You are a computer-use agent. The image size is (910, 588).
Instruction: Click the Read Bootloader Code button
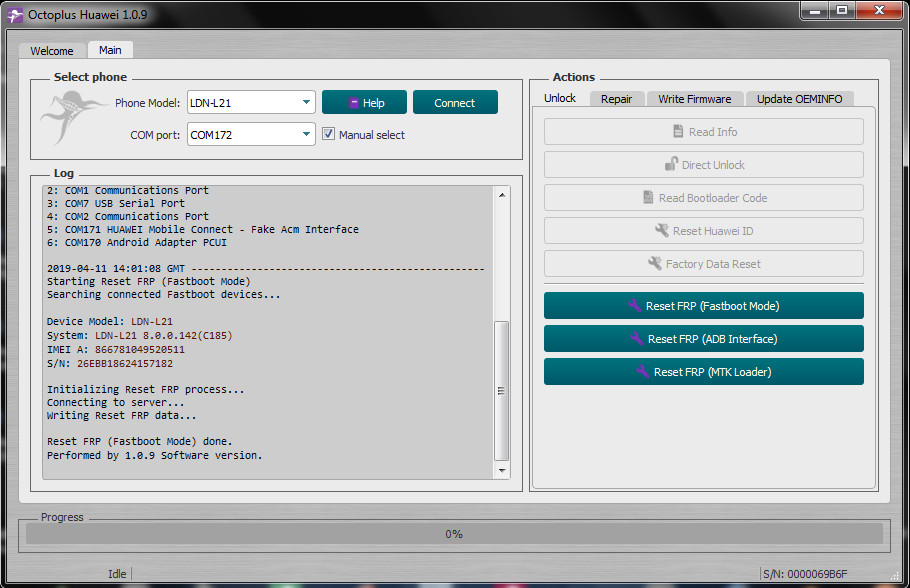coord(703,197)
